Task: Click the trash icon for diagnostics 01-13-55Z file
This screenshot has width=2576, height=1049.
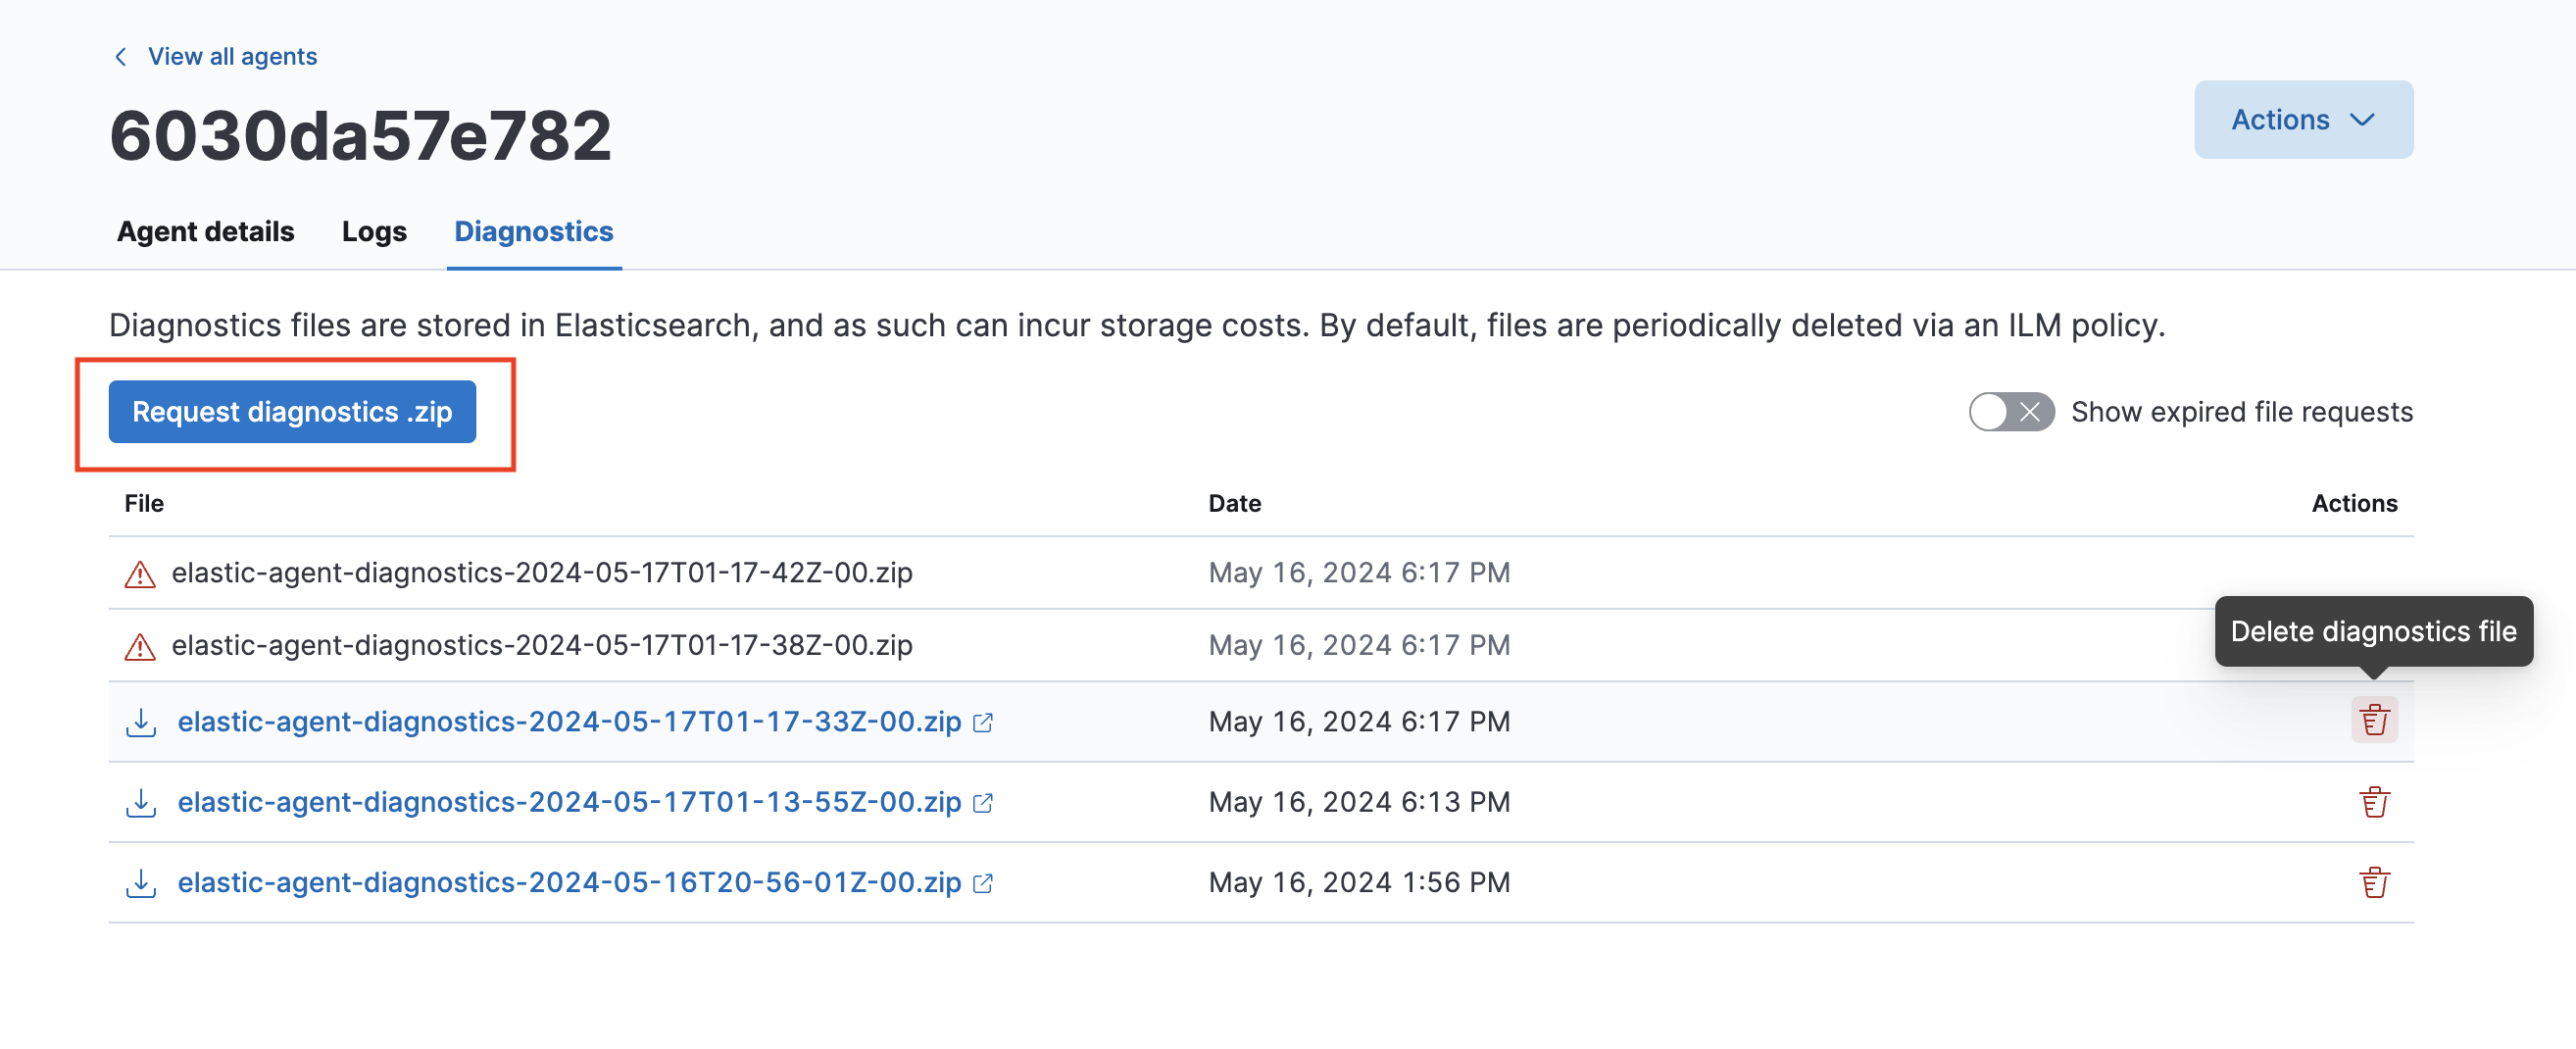Action: click(2374, 801)
